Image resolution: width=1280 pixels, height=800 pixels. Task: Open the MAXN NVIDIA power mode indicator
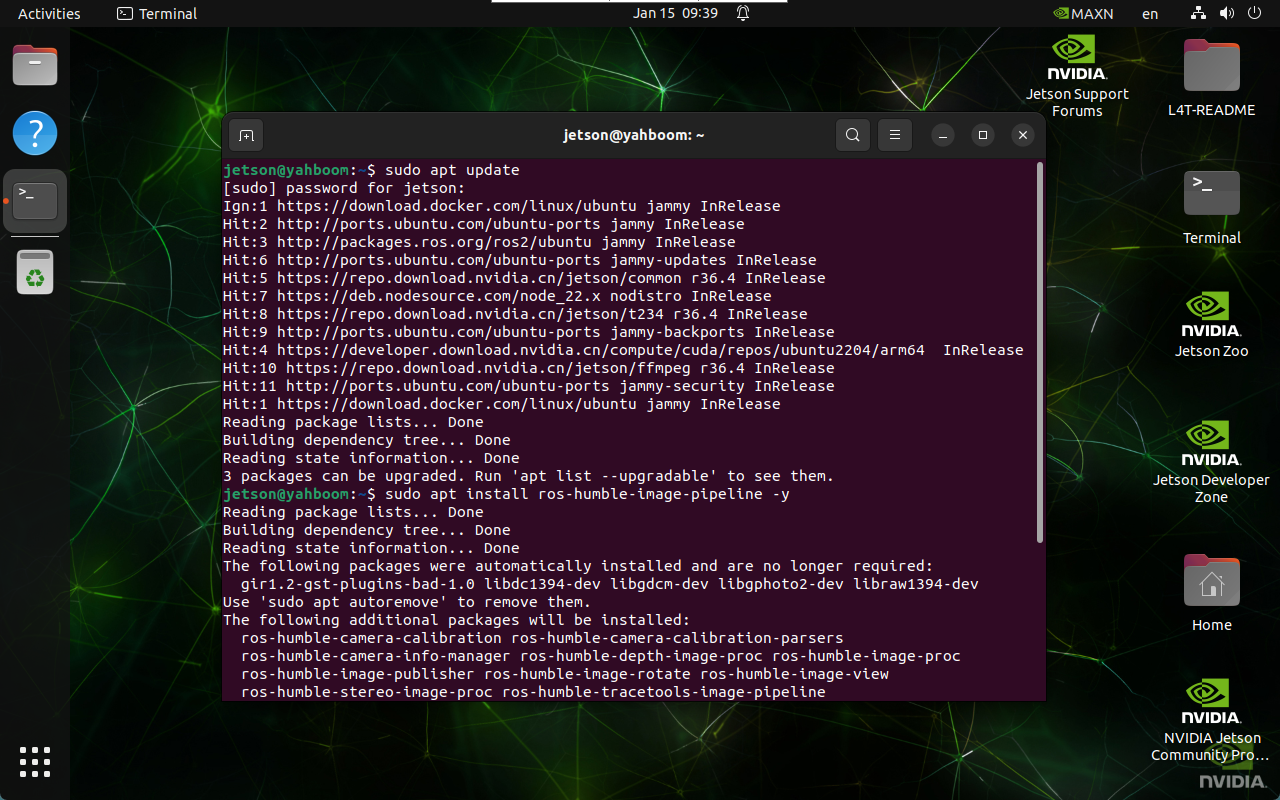(x=1083, y=14)
